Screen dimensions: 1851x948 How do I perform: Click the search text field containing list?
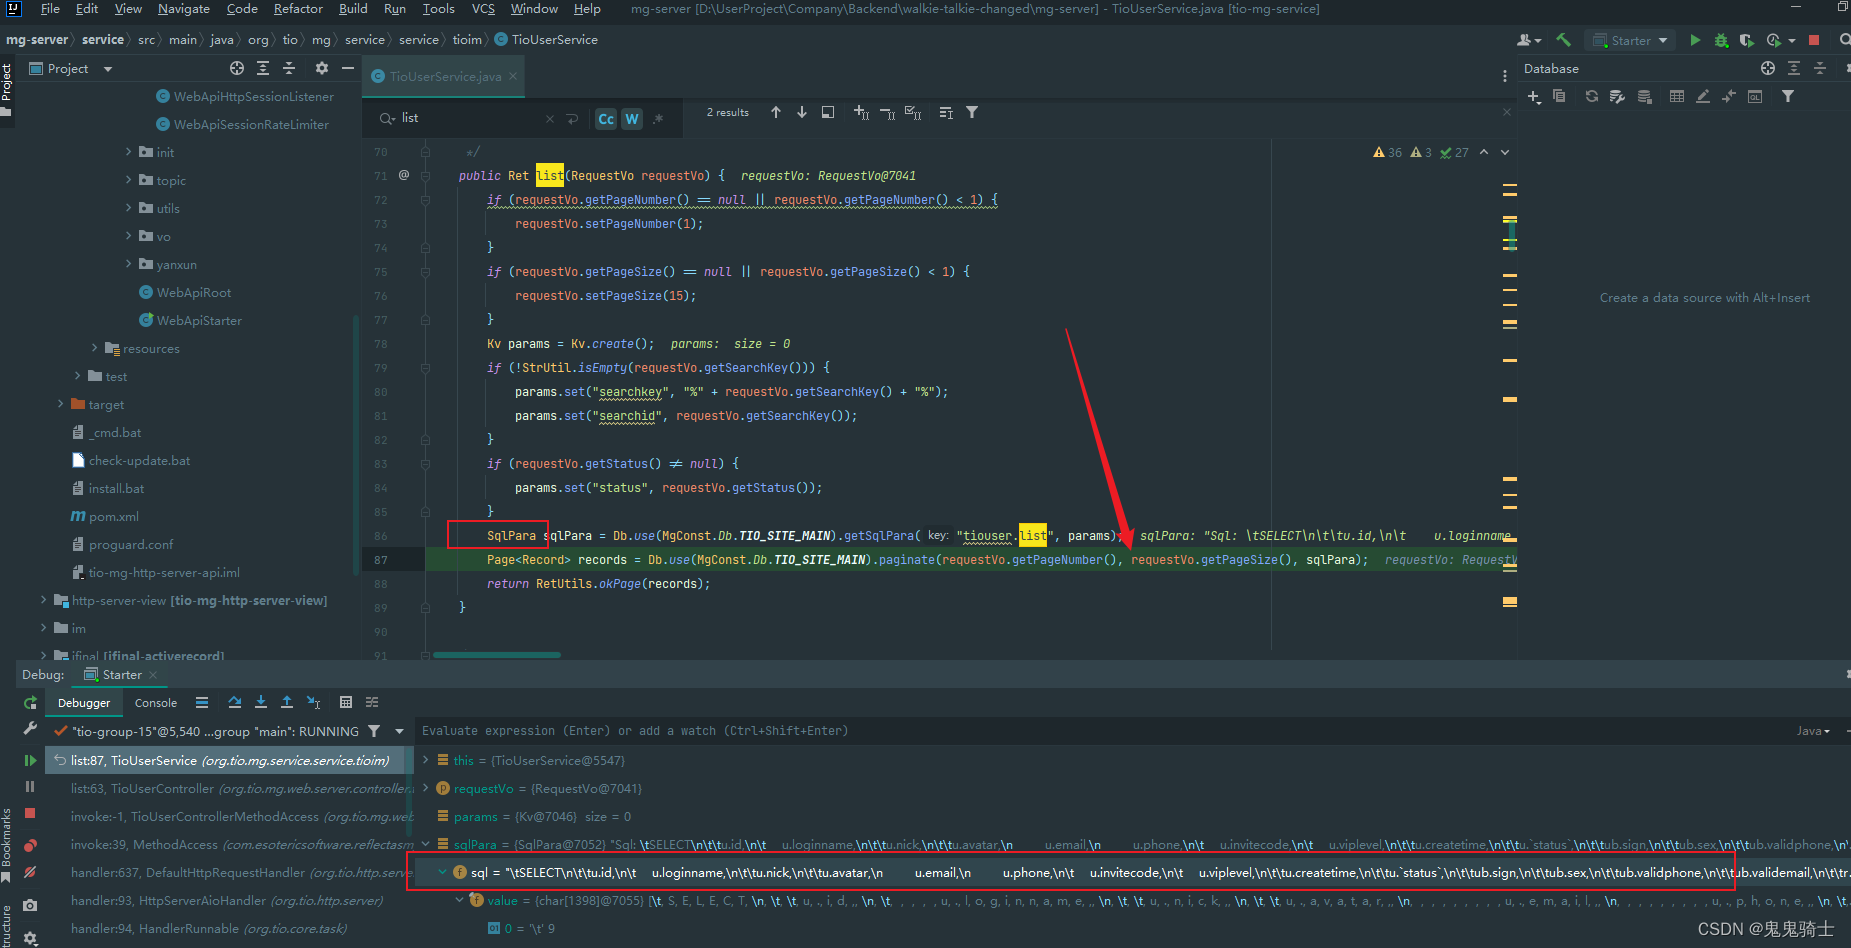click(470, 118)
